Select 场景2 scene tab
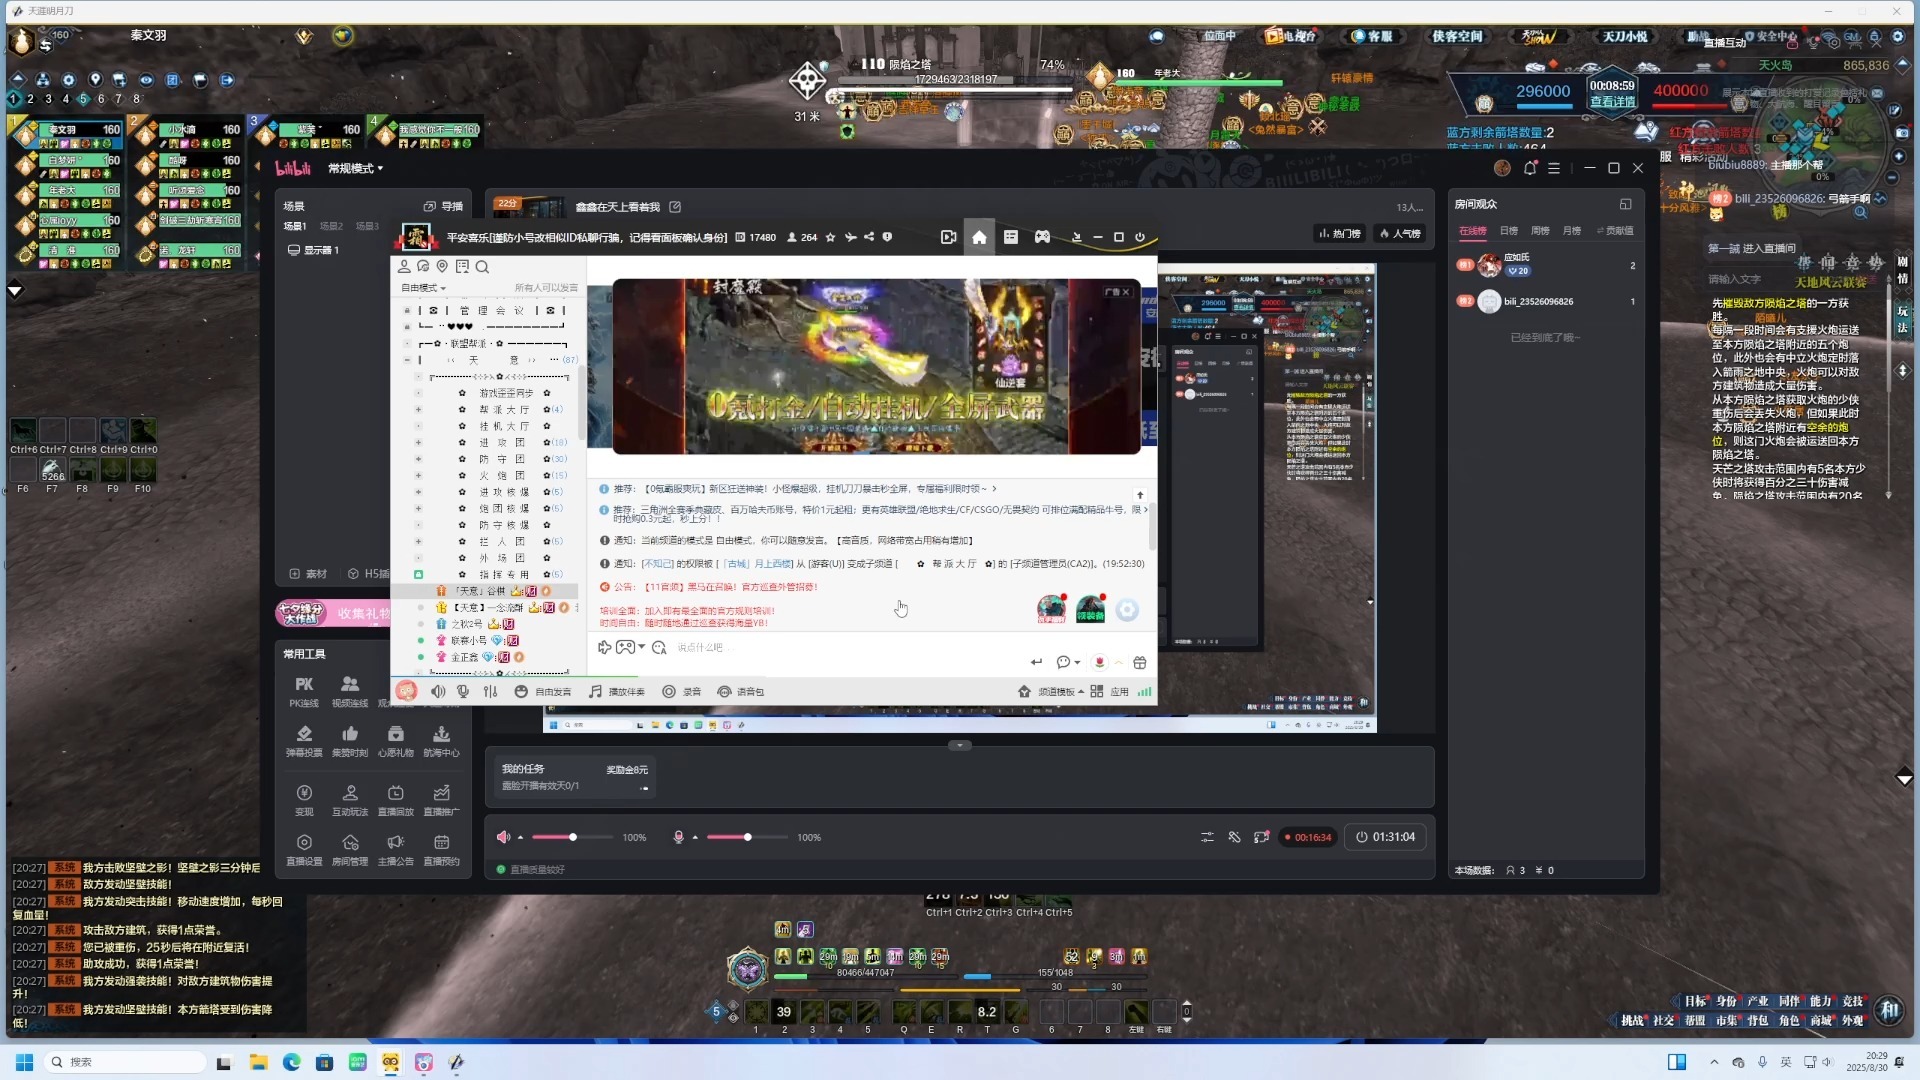Screen dimensions: 1920x1080 coord(331,226)
